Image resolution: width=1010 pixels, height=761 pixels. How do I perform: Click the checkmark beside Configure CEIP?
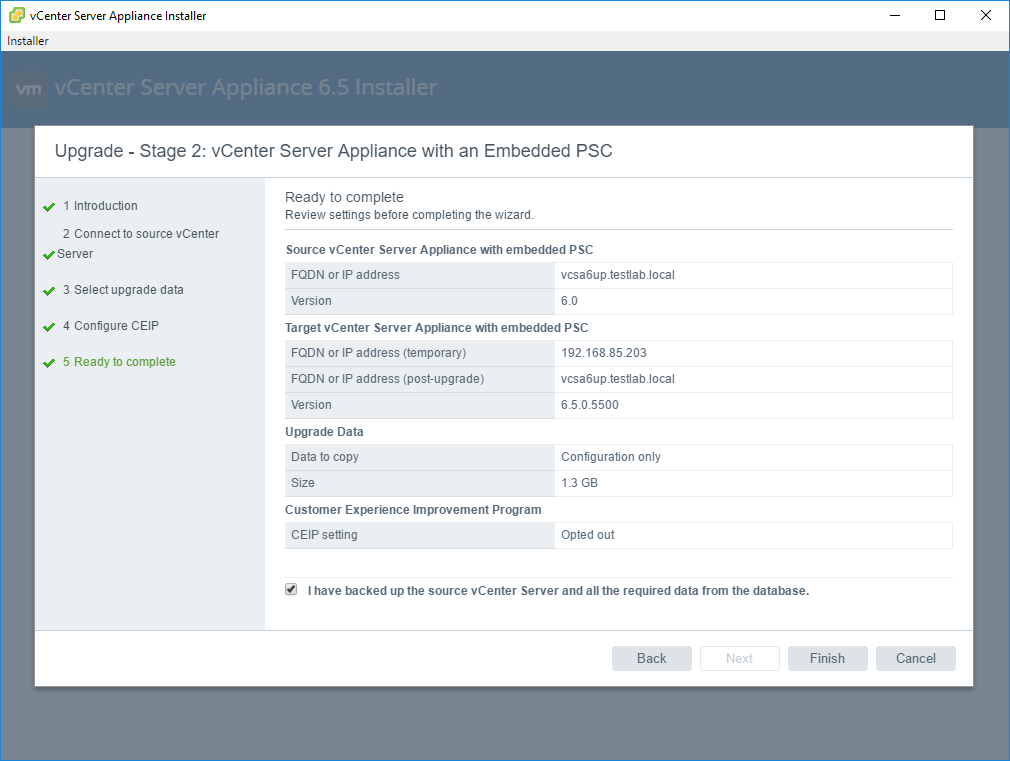tap(49, 327)
